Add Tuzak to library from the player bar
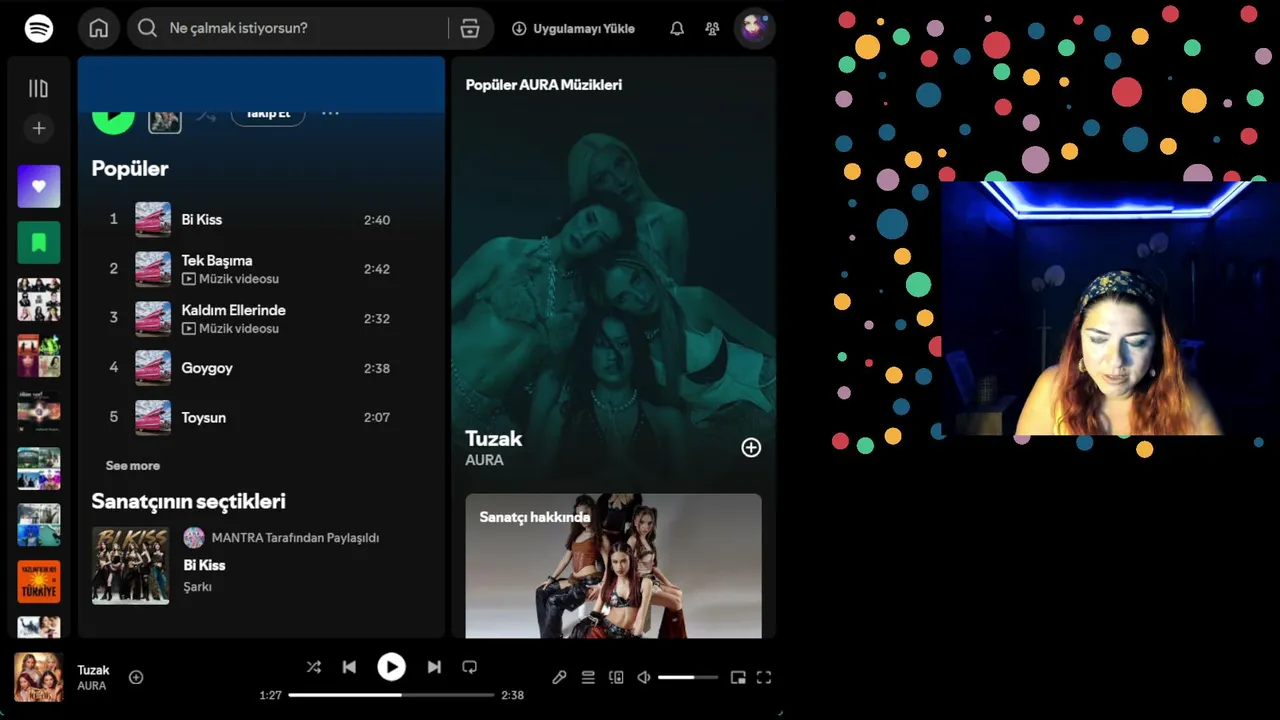1280x720 pixels. [136, 677]
